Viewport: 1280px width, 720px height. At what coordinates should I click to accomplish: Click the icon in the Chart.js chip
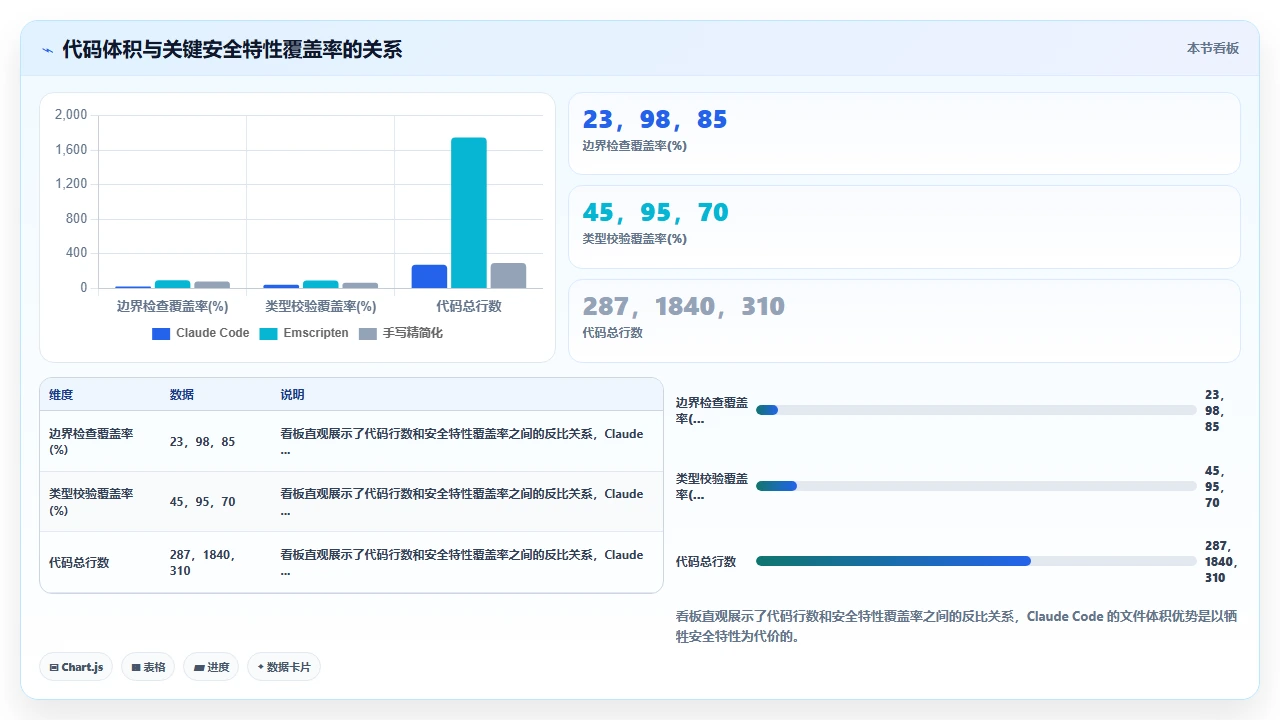point(53,667)
